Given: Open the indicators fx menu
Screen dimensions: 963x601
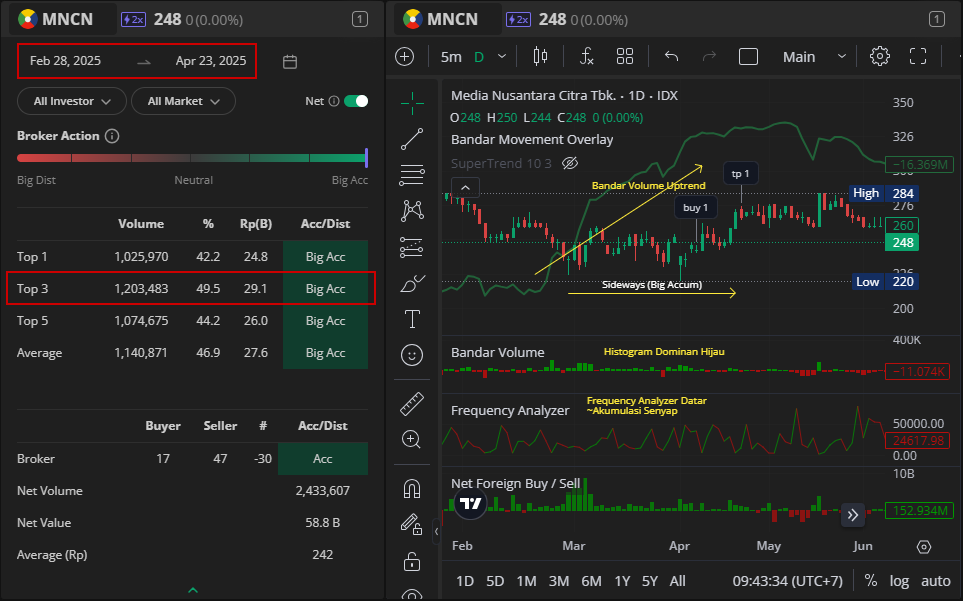Looking at the screenshot, I should tap(587, 56).
